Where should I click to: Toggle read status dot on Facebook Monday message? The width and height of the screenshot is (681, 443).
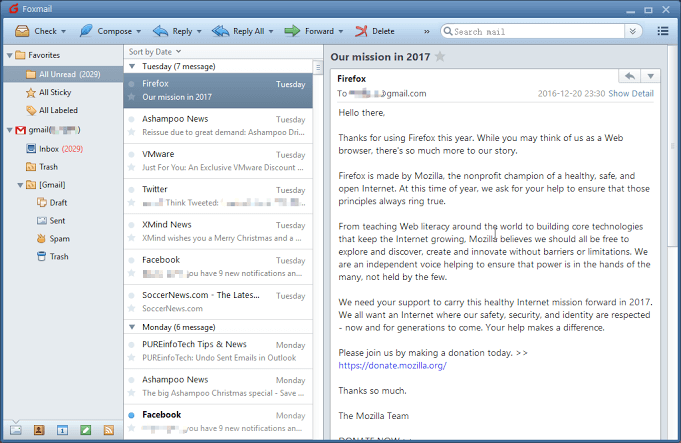tap(131, 415)
